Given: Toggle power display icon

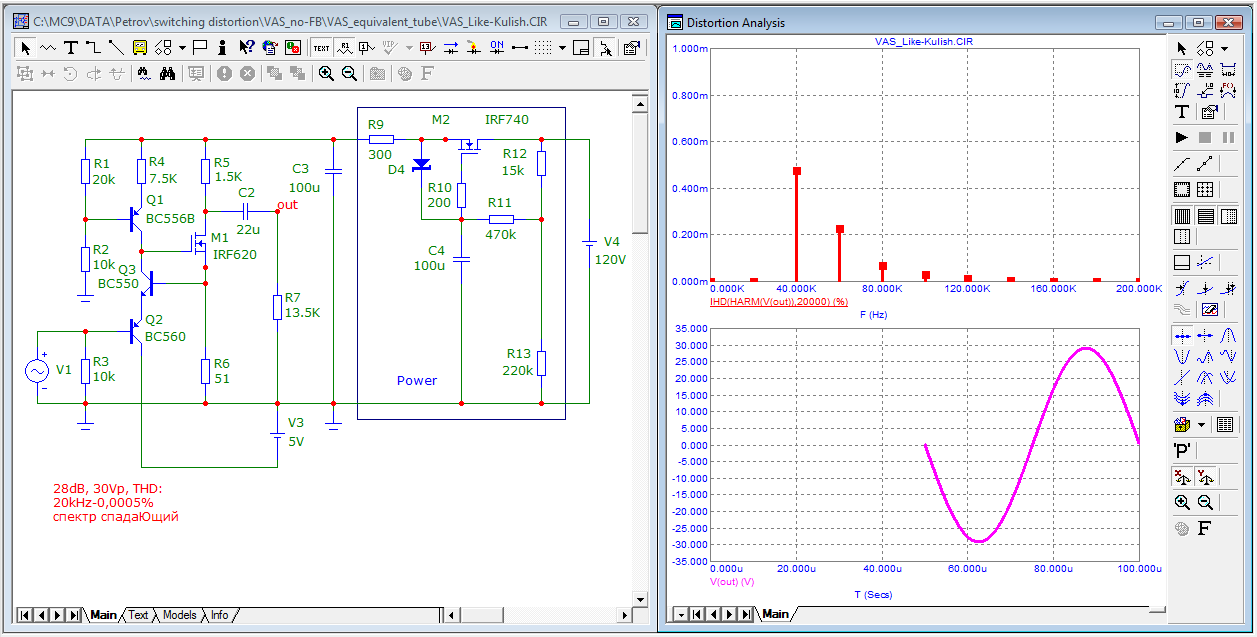Looking at the screenshot, I should click(473, 48).
